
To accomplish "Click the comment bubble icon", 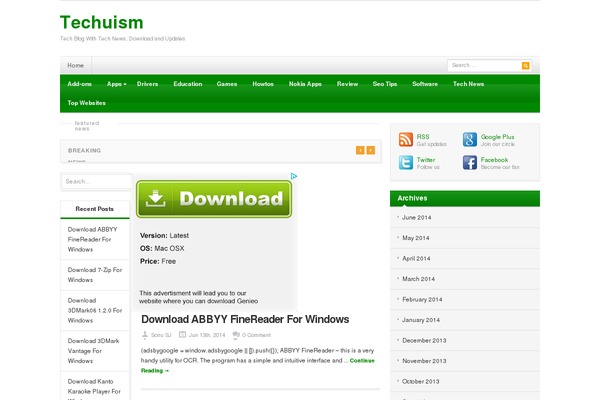I will click(x=236, y=335).
